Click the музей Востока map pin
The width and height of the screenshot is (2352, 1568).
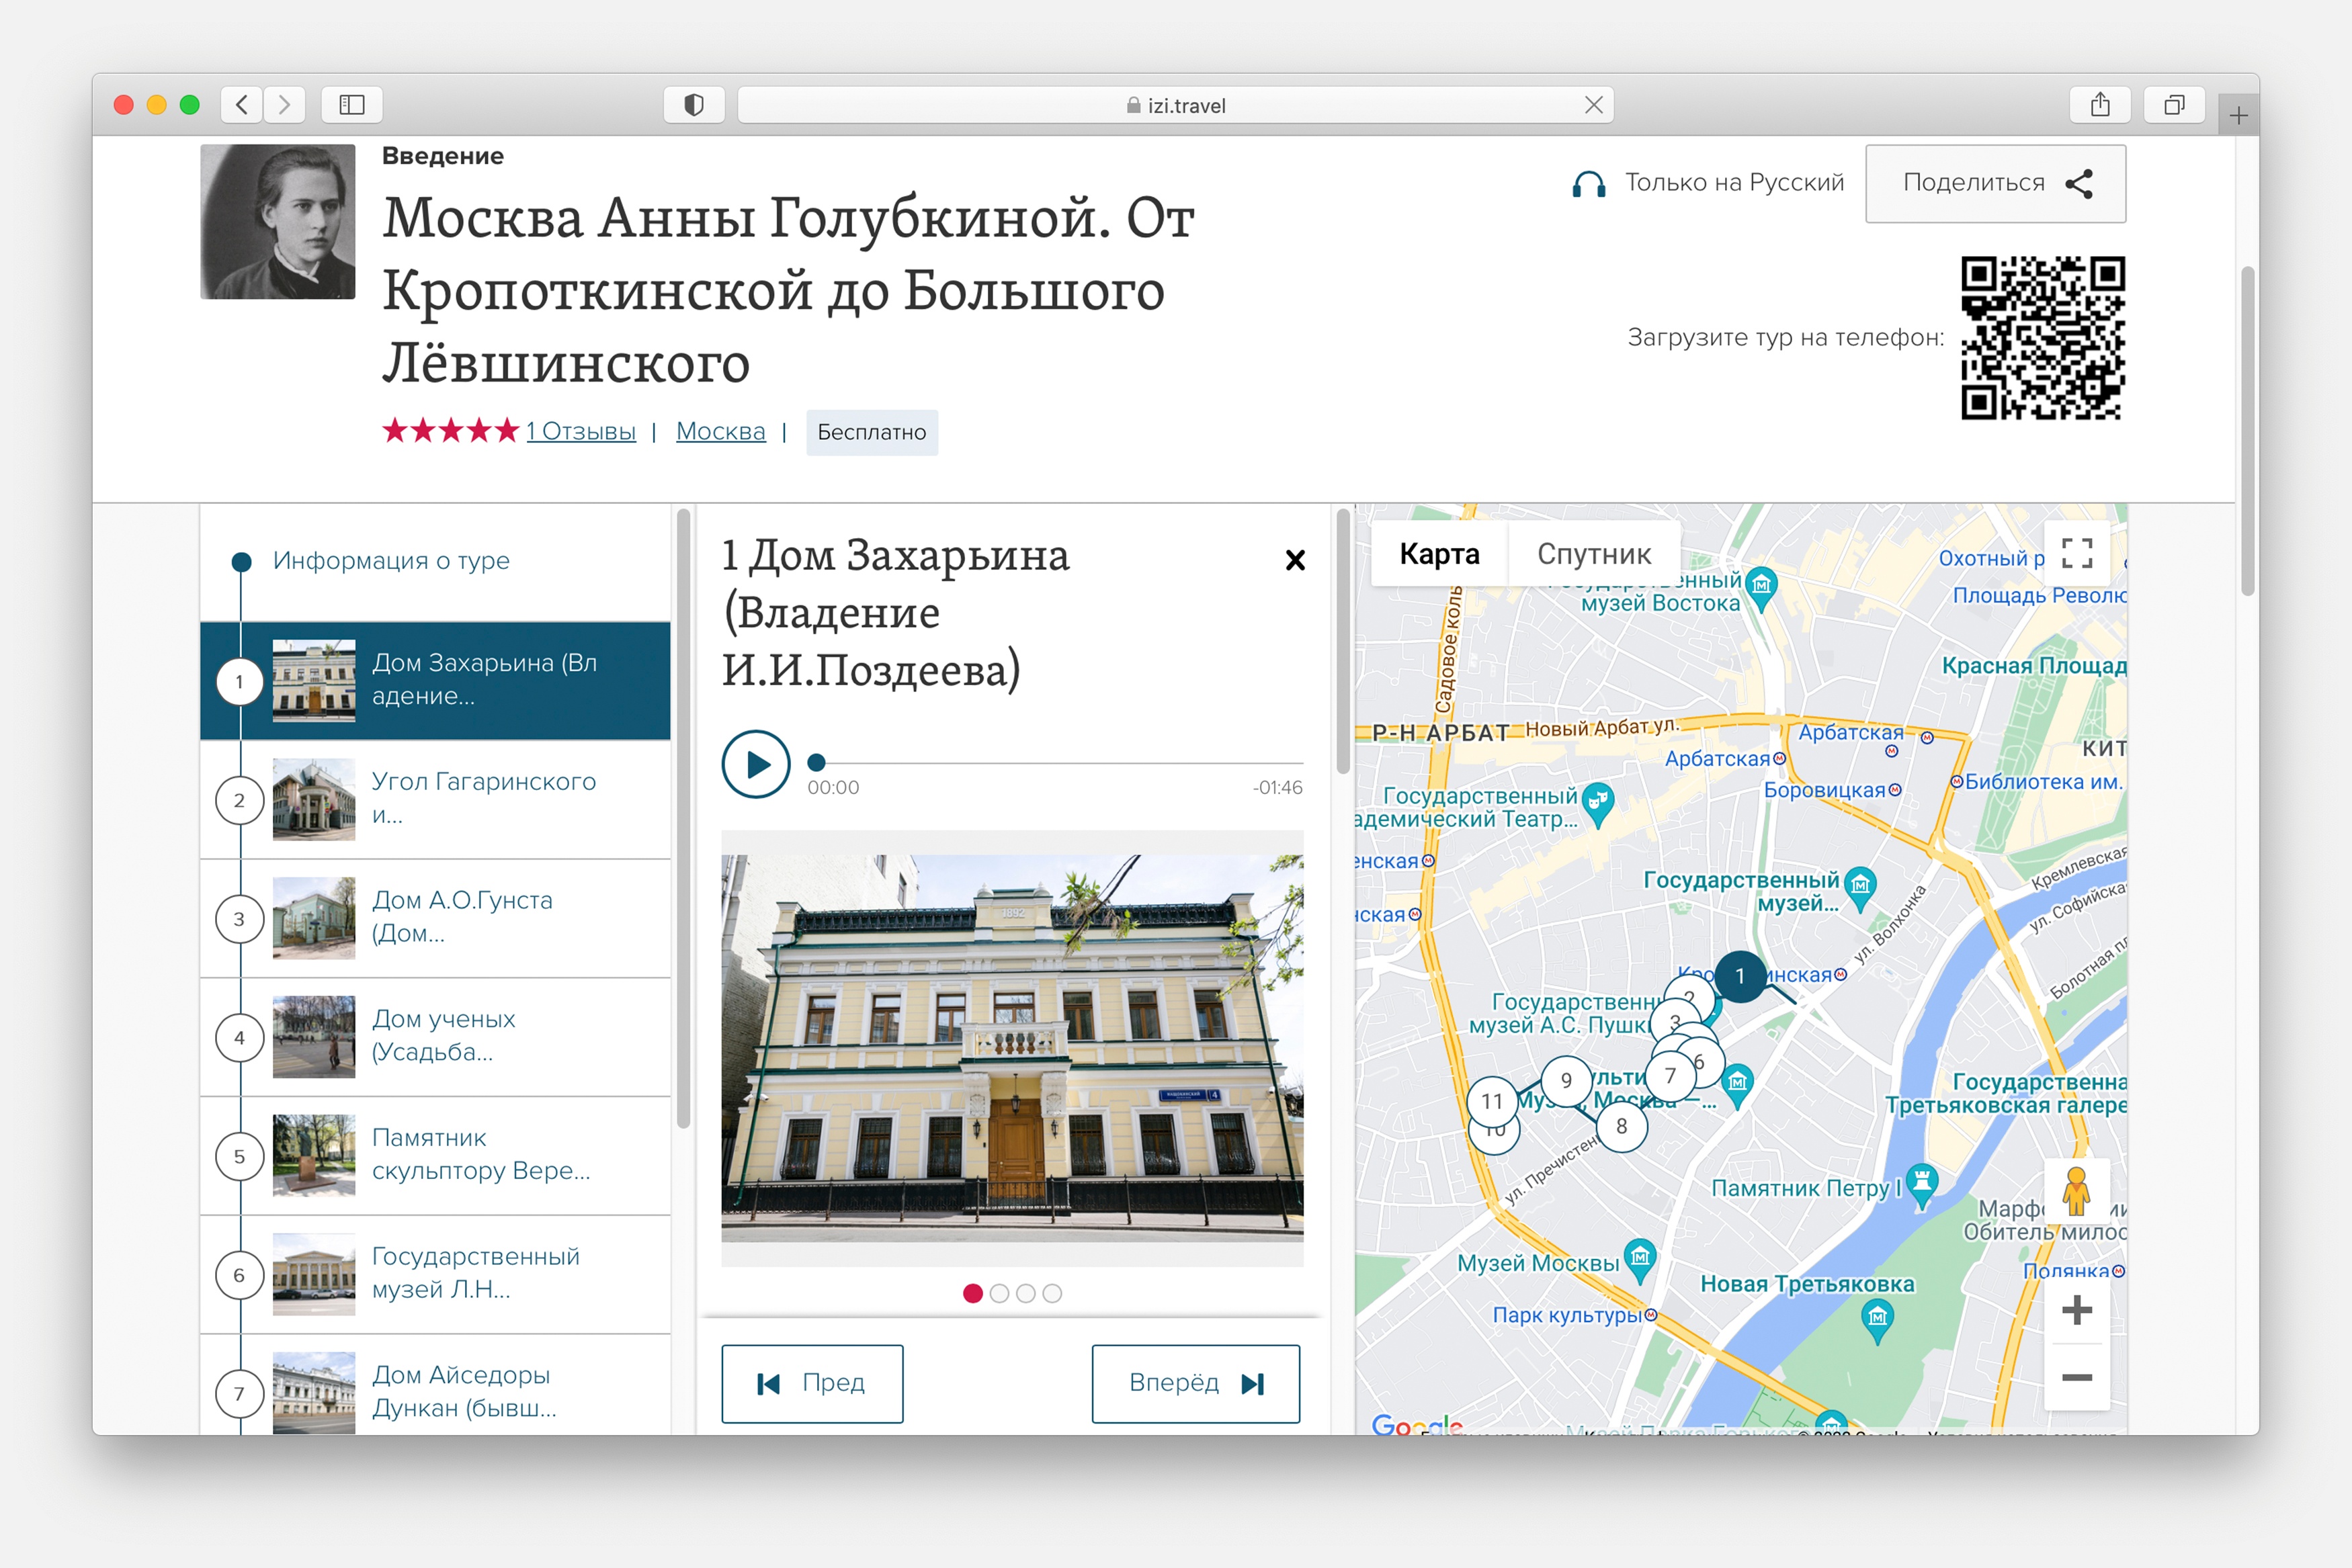1762,587
